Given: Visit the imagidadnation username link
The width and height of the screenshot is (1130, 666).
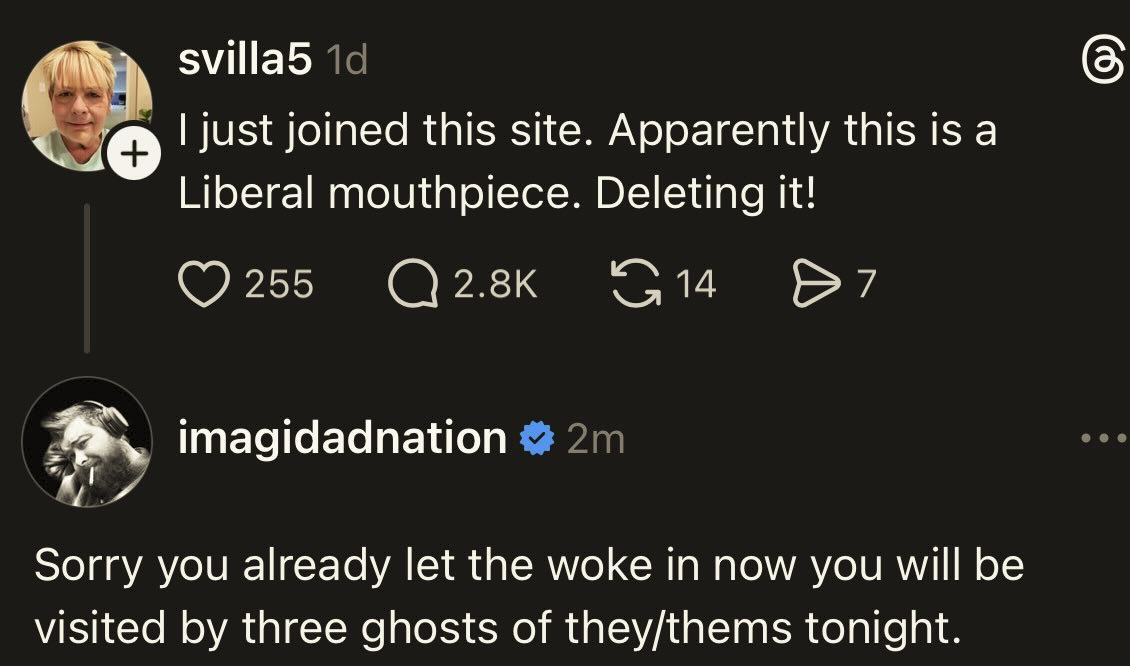Looking at the screenshot, I should [x=342, y=438].
